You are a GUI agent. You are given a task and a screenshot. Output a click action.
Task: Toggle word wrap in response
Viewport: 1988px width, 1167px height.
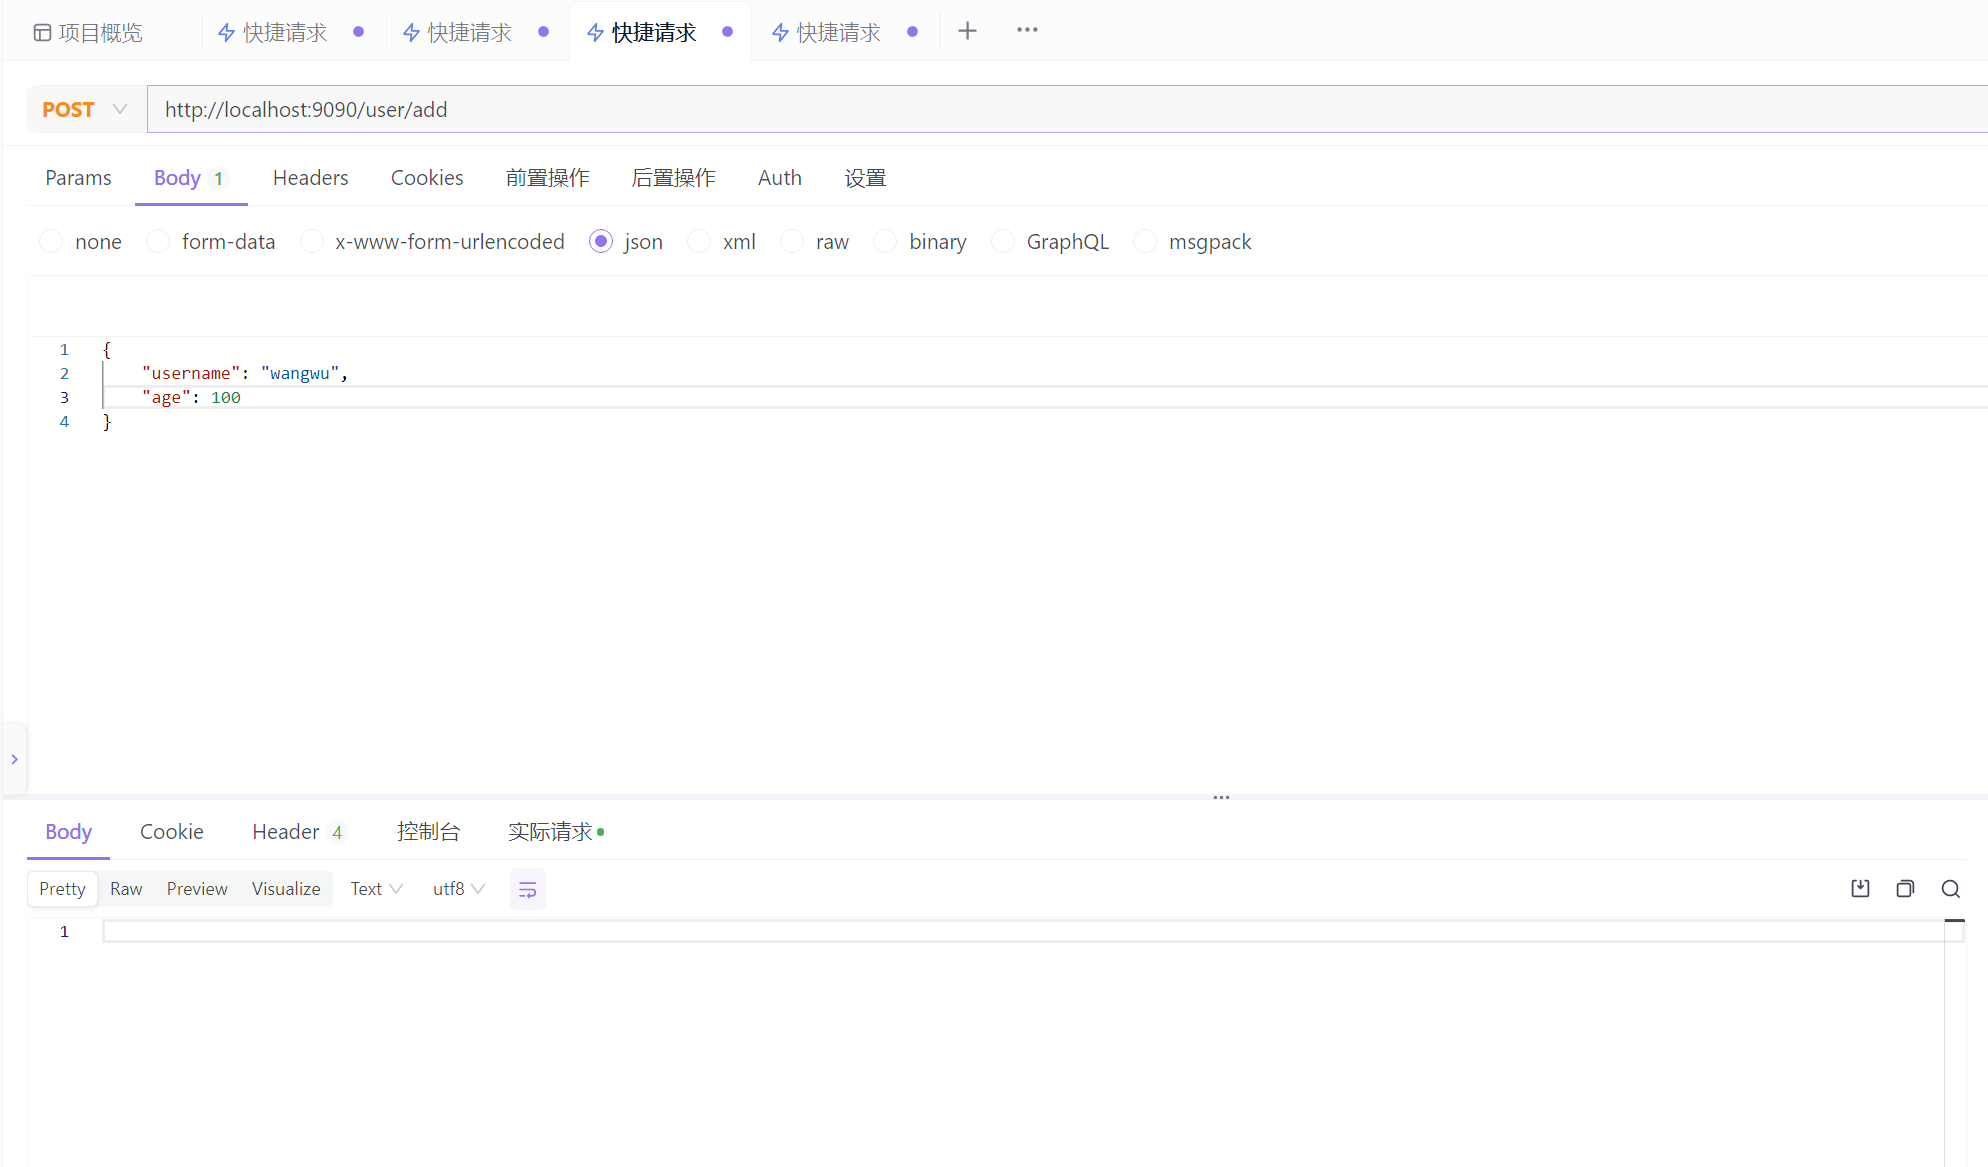(527, 889)
